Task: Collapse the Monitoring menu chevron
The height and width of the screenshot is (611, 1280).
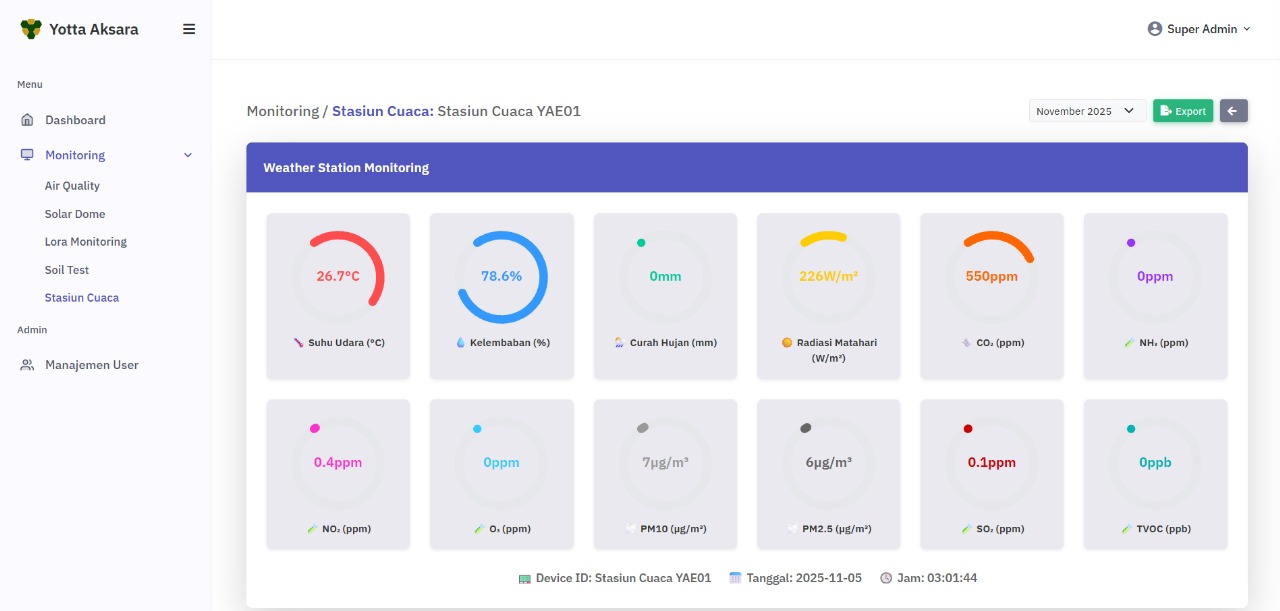Action: (x=187, y=155)
